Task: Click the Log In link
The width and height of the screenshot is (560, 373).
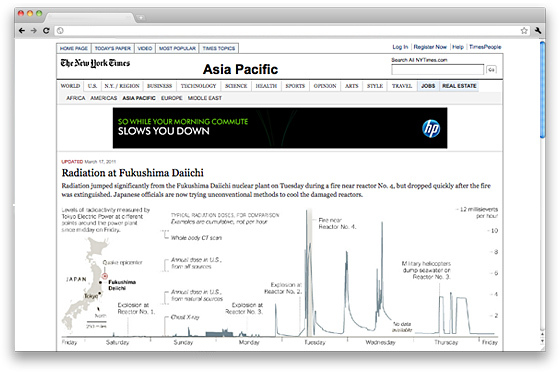Action: pyautogui.click(x=400, y=47)
